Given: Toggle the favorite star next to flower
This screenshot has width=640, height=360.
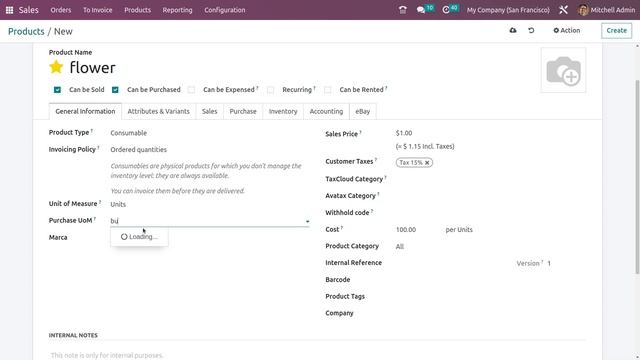Looking at the screenshot, I should pyautogui.click(x=56, y=67).
